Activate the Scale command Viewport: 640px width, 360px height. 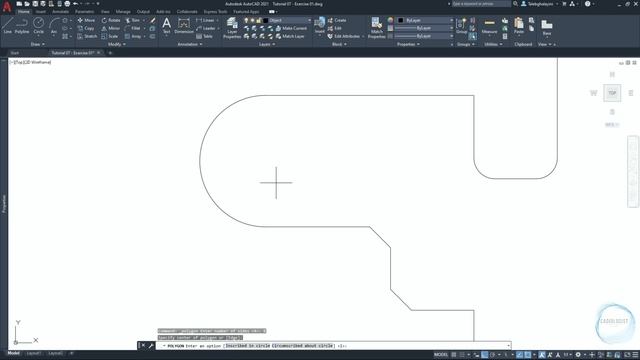click(x=110, y=36)
